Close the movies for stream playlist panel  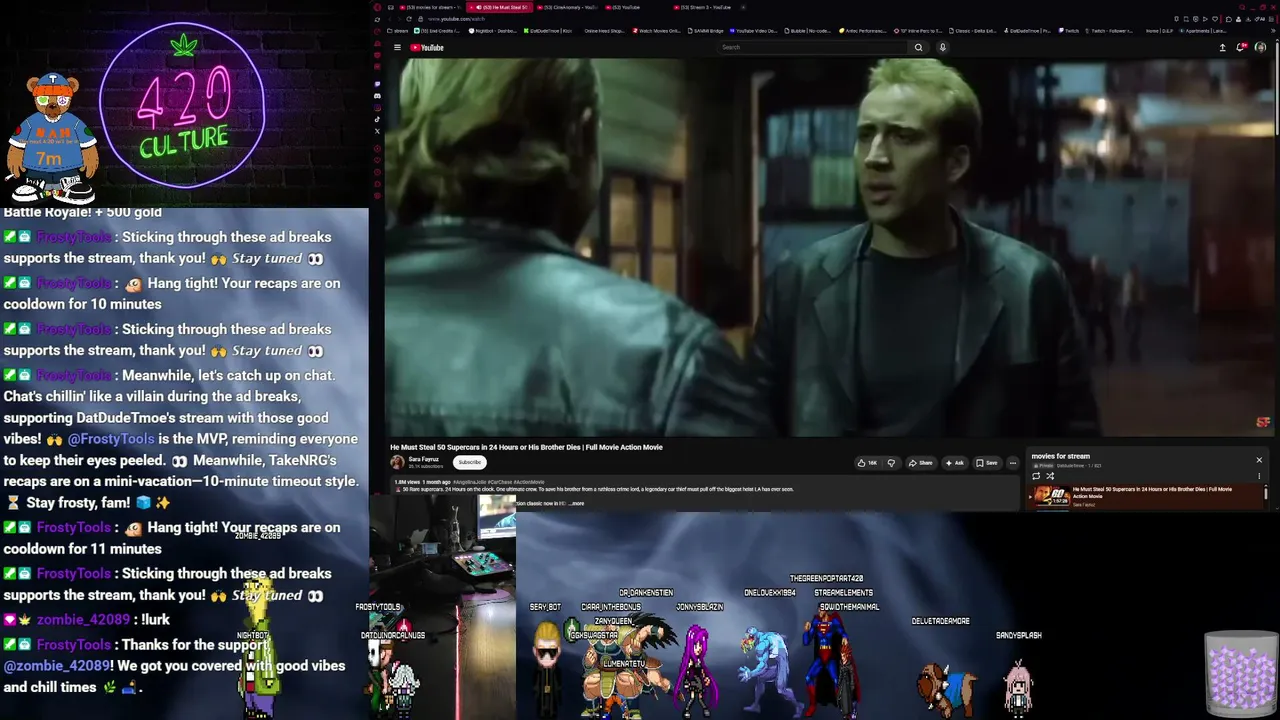tap(1259, 460)
